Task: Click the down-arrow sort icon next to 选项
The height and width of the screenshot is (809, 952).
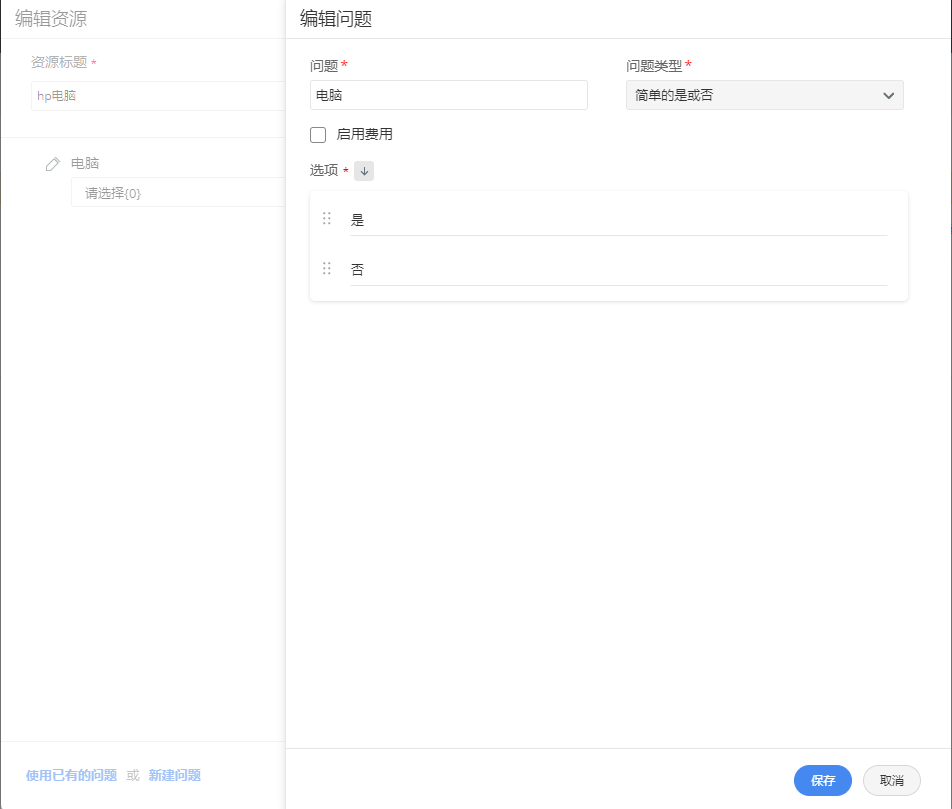Action: (x=364, y=171)
